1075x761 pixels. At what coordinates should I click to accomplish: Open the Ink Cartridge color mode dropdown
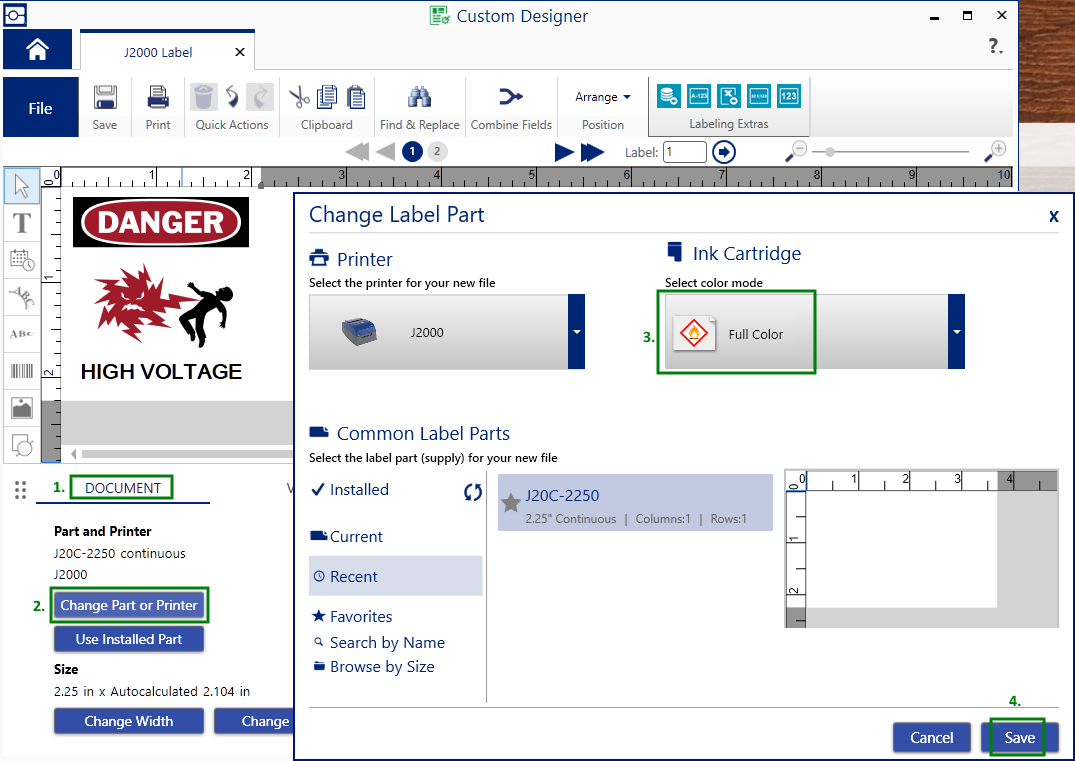click(956, 333)
